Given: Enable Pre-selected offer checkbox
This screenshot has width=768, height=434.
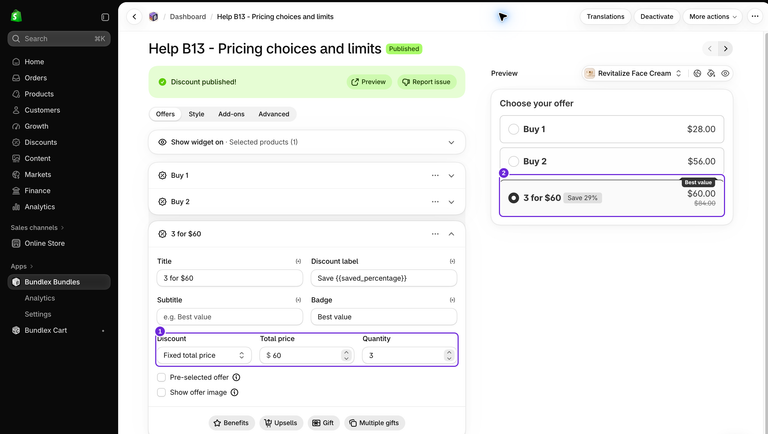Looking at the screenshot, I should click(x=161, y=377).
